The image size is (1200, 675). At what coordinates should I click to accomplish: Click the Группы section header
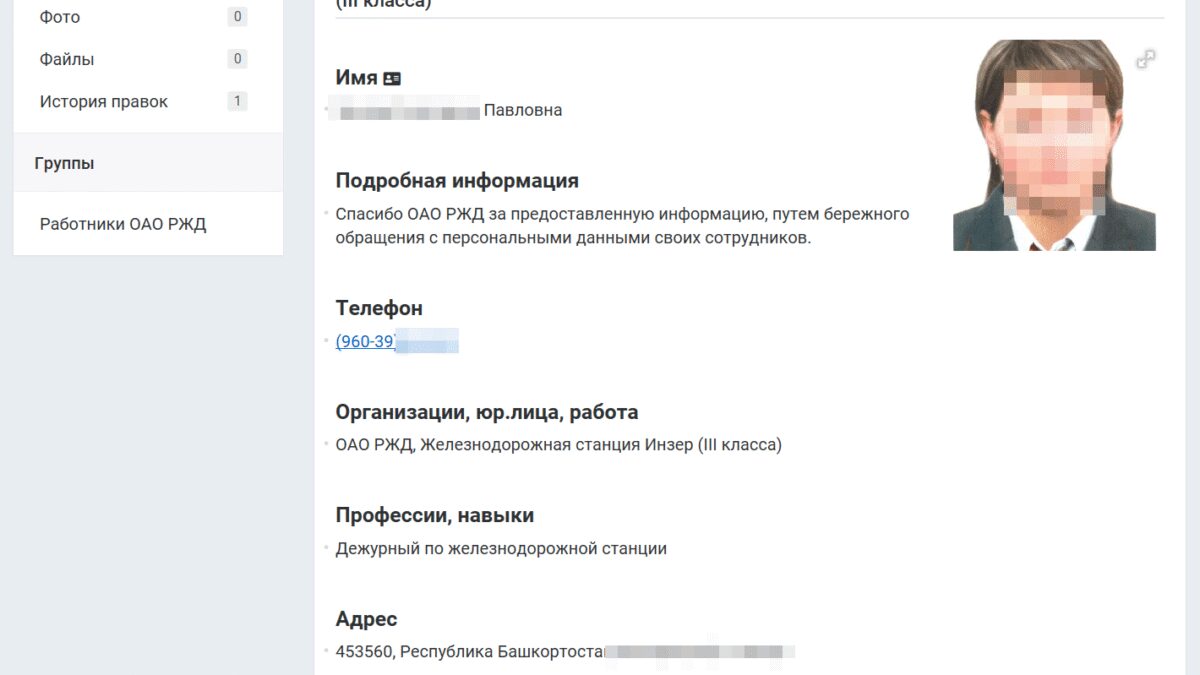(65, 163)
